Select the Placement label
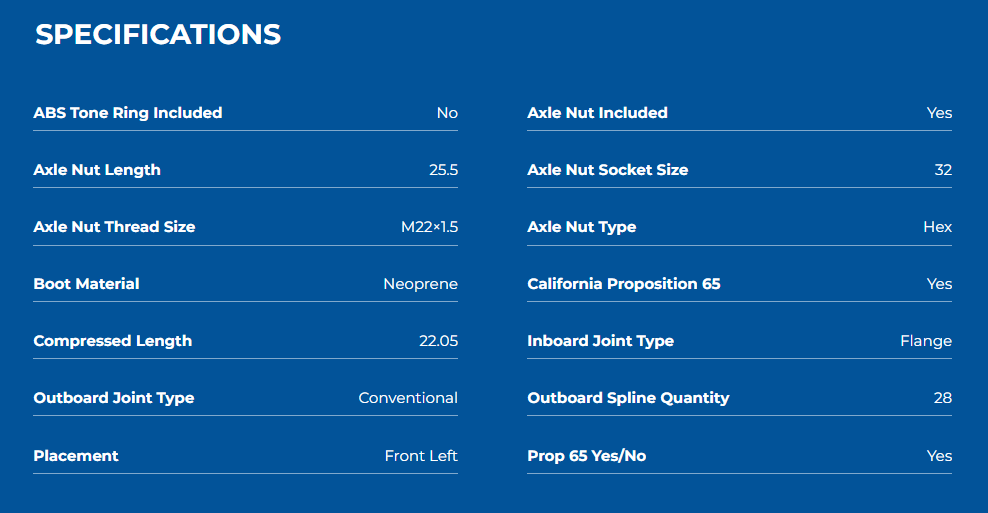Screen dimensions: 988x513 tap(76, 456)
